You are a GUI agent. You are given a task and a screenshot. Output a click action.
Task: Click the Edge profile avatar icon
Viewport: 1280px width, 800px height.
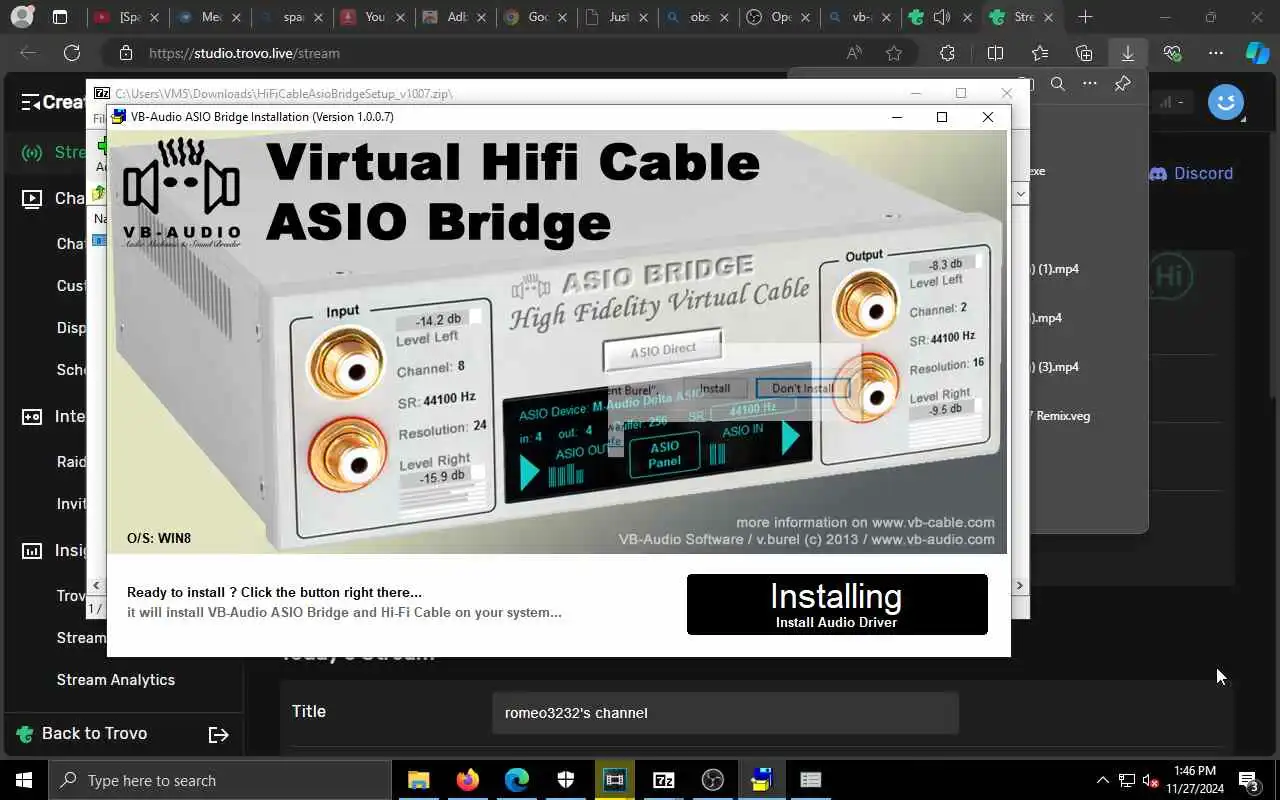(22, 17)
